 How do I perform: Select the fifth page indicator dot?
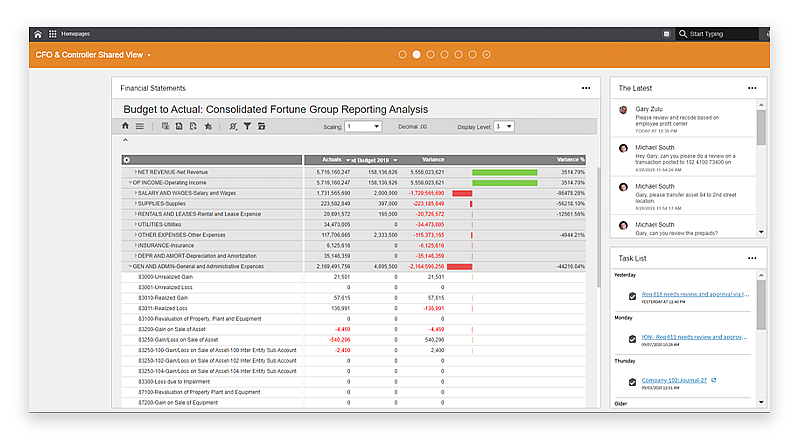click(459, 55)
